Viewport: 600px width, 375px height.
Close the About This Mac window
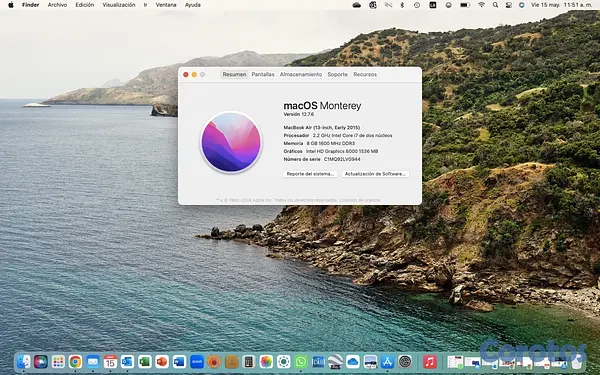click(186, 75)
